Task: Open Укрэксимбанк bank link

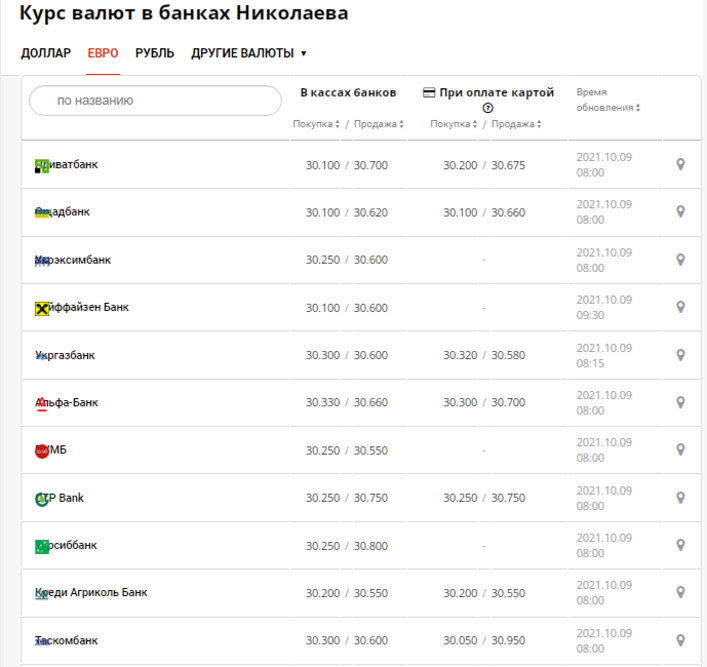Action: (73, 260)
